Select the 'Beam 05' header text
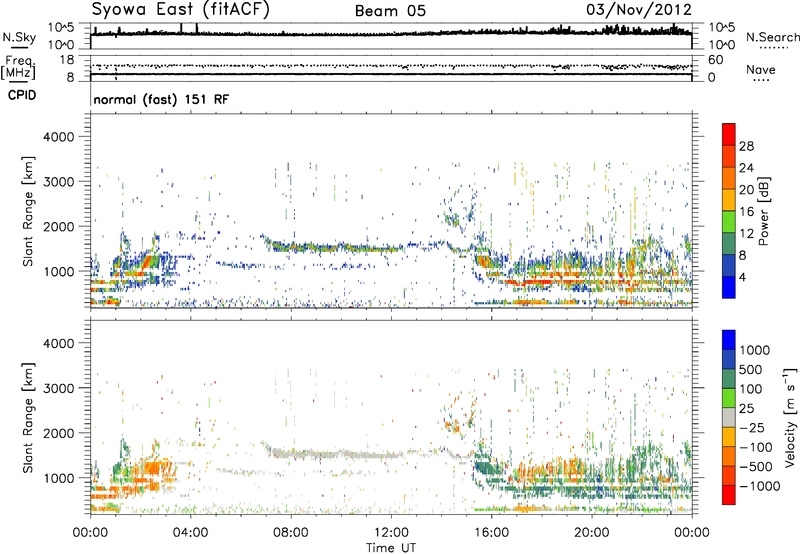Screen dimensions: 800x554 pyautogui.click(x=390, y=11)
